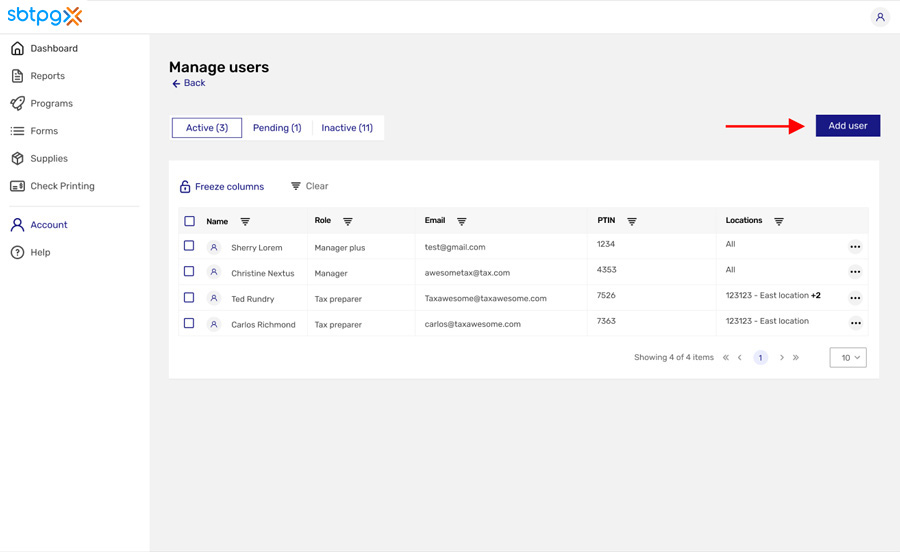Open more options for Ted Rundry
900x552 pixels.
click(x=855, y=298)
